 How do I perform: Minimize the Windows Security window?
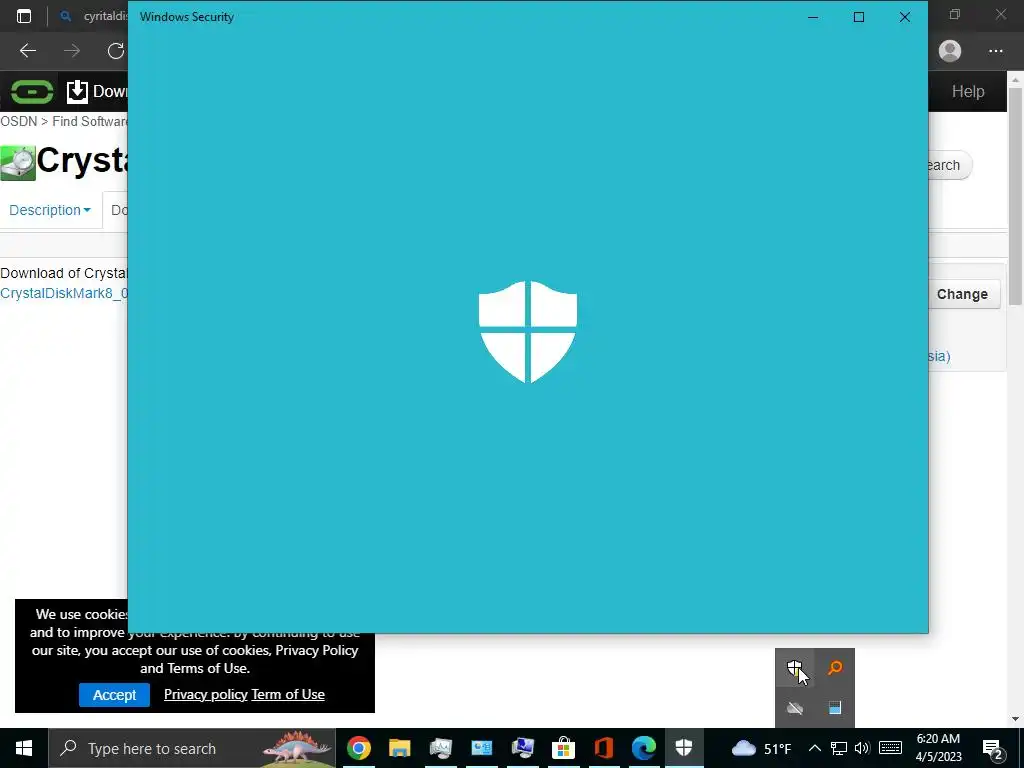(813, 17)
